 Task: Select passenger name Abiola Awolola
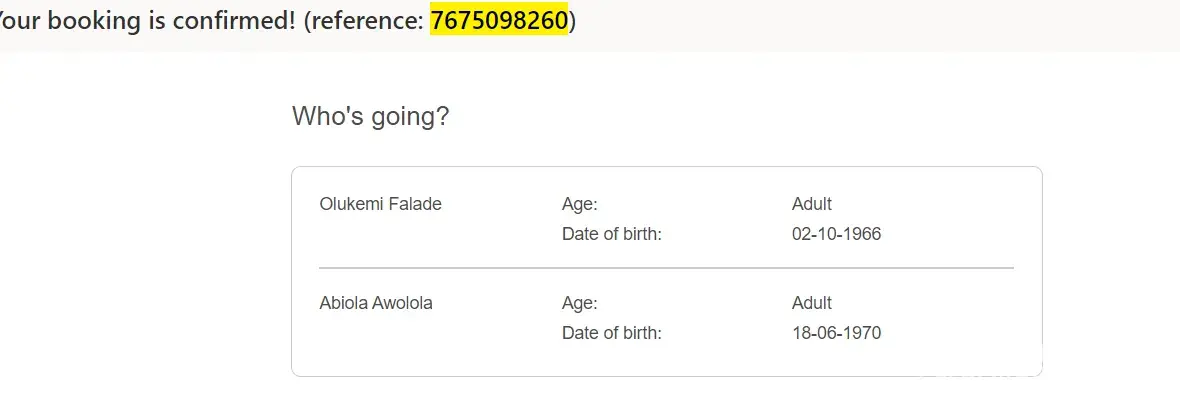[376, 303]
